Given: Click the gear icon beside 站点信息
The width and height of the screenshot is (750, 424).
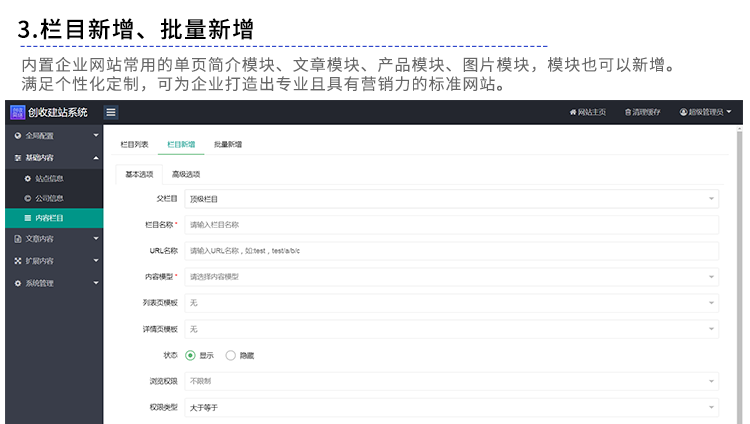Looking at the screenshot, I should (28, 179).
